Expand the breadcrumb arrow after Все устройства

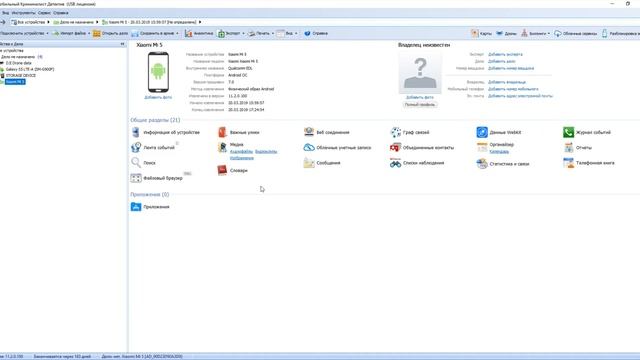point(49,22)
